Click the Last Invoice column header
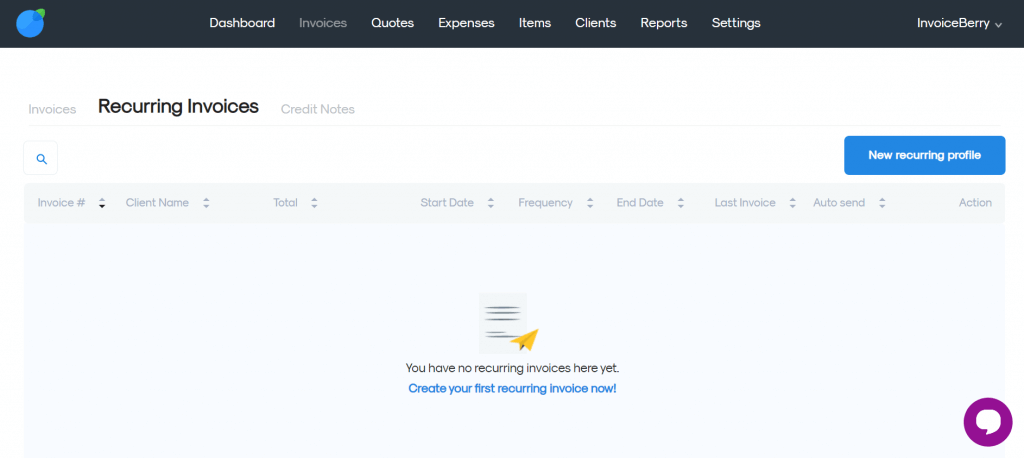Image resolution: width=1024 pixels, height=458 pixels. click(x=745, y=203)
